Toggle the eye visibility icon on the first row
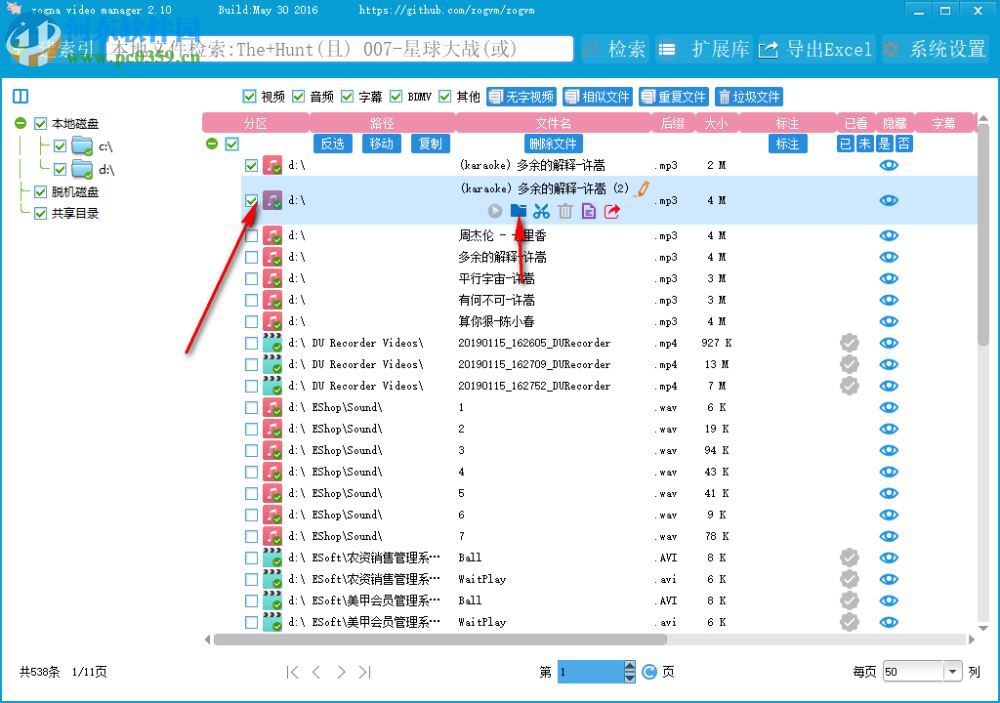The width and height of the screenshot is (1000, 703). (x=889, y=165)
